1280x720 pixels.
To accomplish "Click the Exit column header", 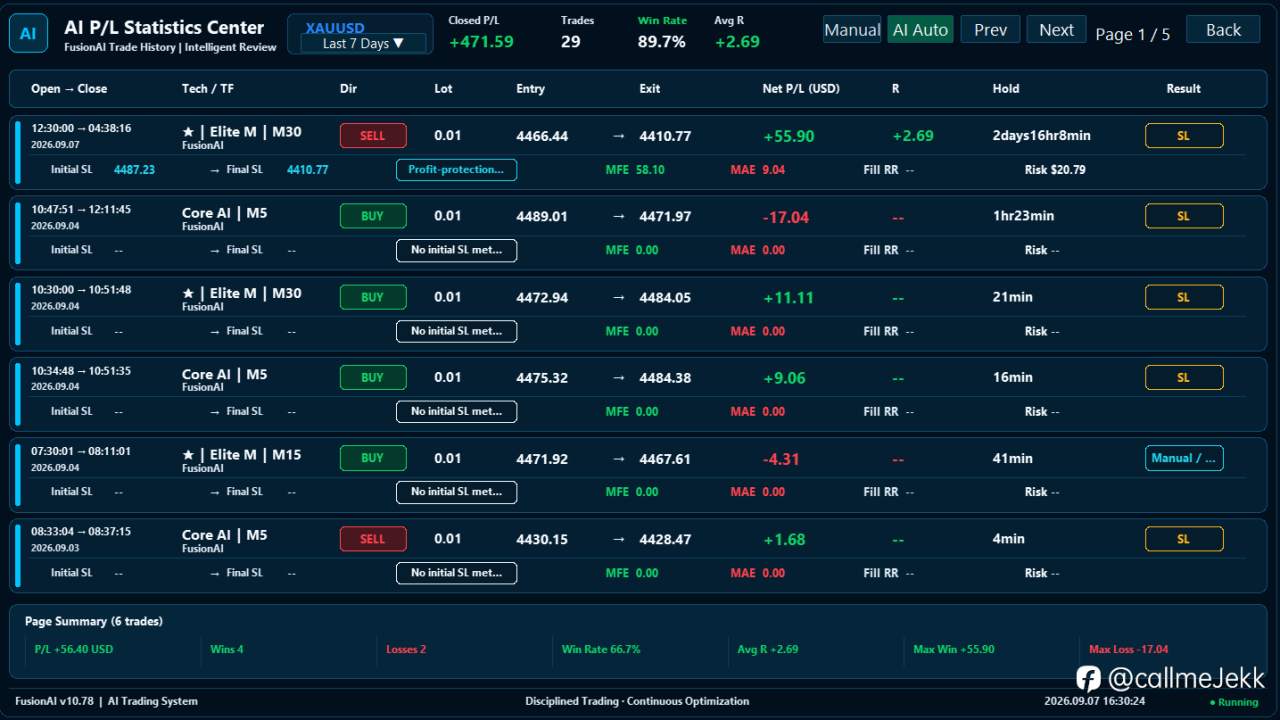I will pos(650,88).
